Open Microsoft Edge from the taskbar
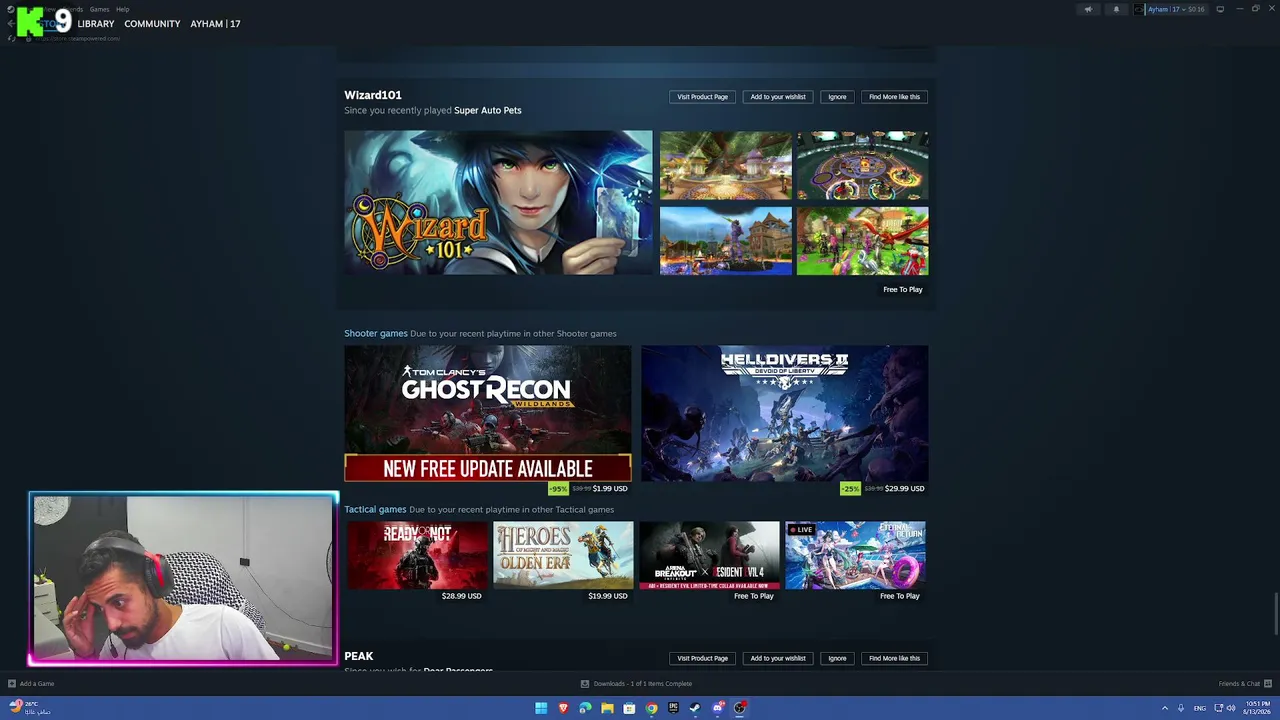The height and width of the screenshot is (720, 1280). pos(585,708)
